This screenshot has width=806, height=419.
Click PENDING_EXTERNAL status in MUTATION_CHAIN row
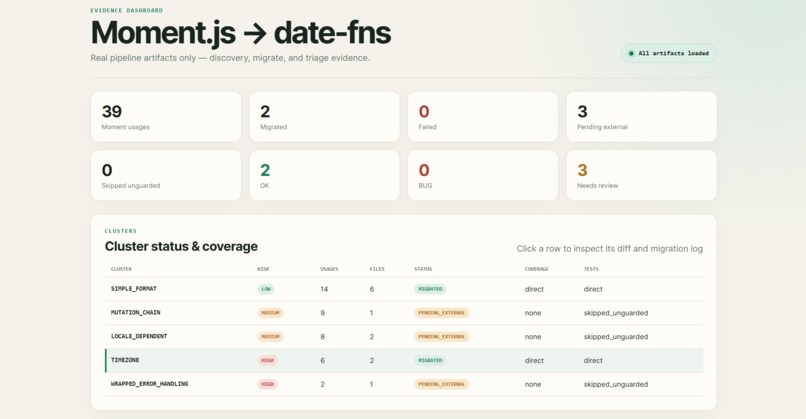442,313
